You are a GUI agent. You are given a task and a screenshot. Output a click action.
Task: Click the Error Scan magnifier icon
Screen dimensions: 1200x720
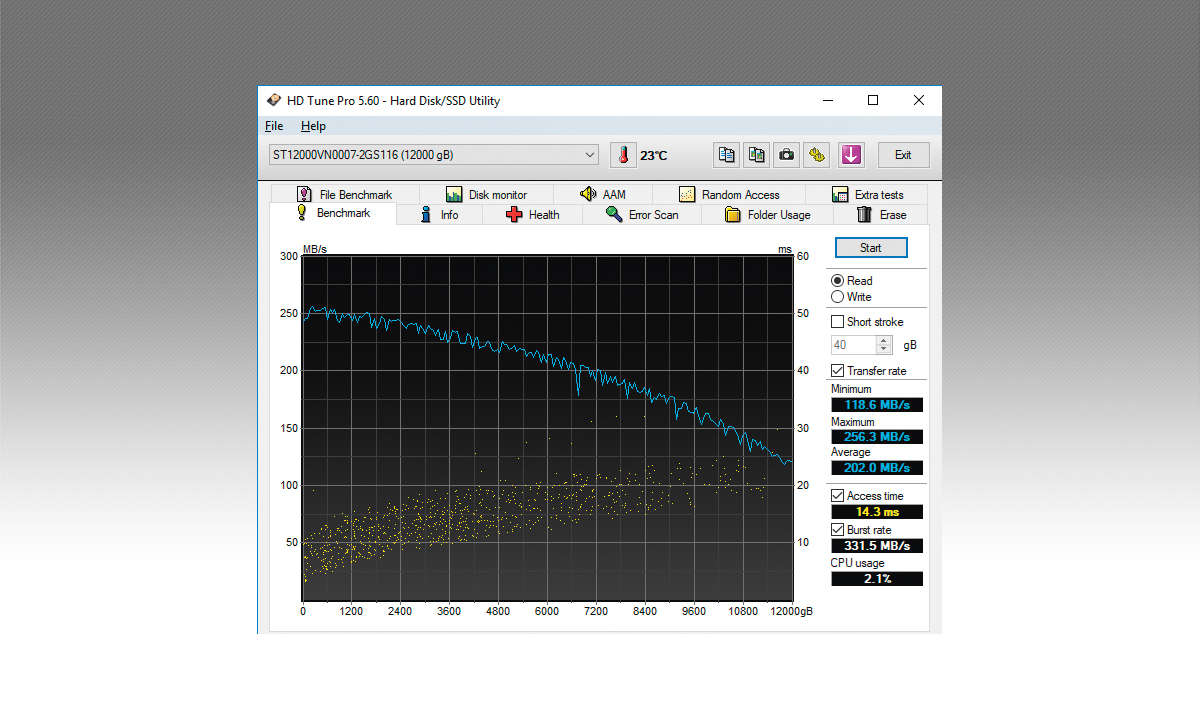coord(614,214)
